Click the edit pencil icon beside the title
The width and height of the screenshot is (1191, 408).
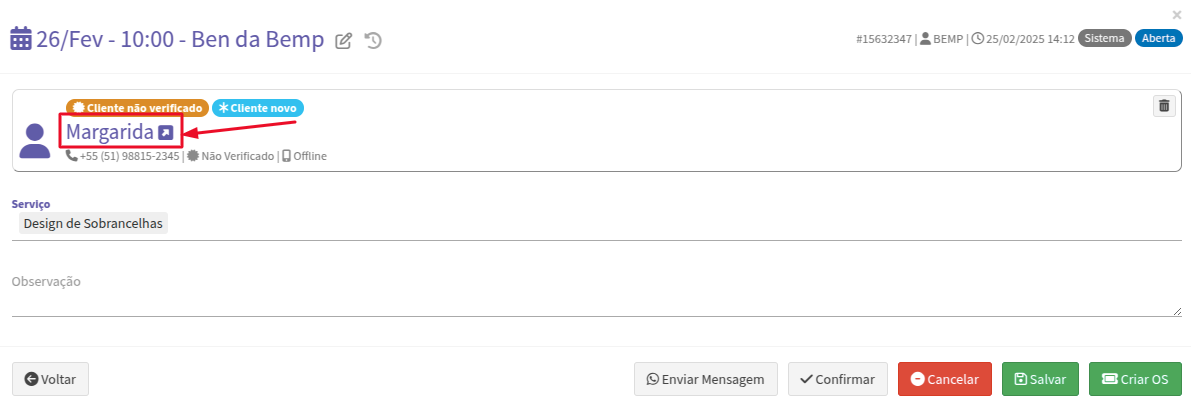tap(343, 41)
